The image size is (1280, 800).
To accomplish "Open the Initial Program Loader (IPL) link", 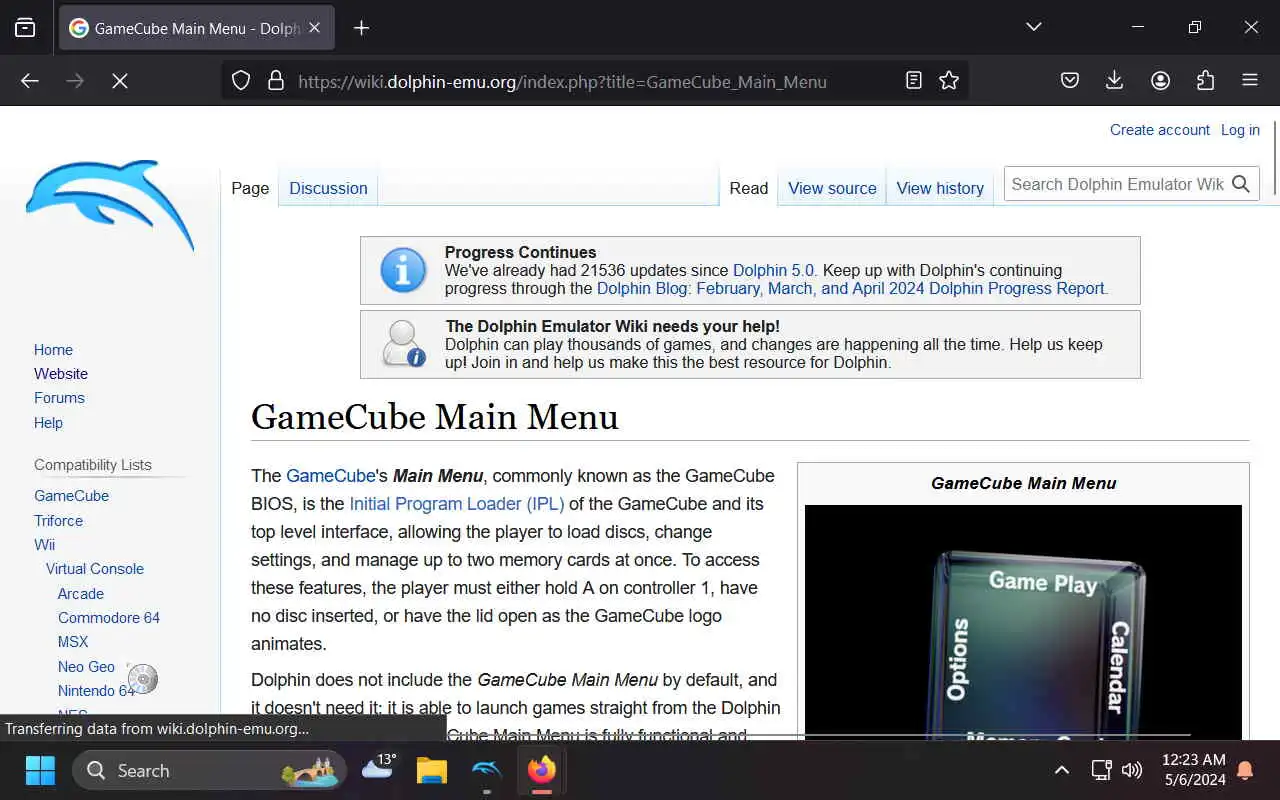I will coord(457,504).
